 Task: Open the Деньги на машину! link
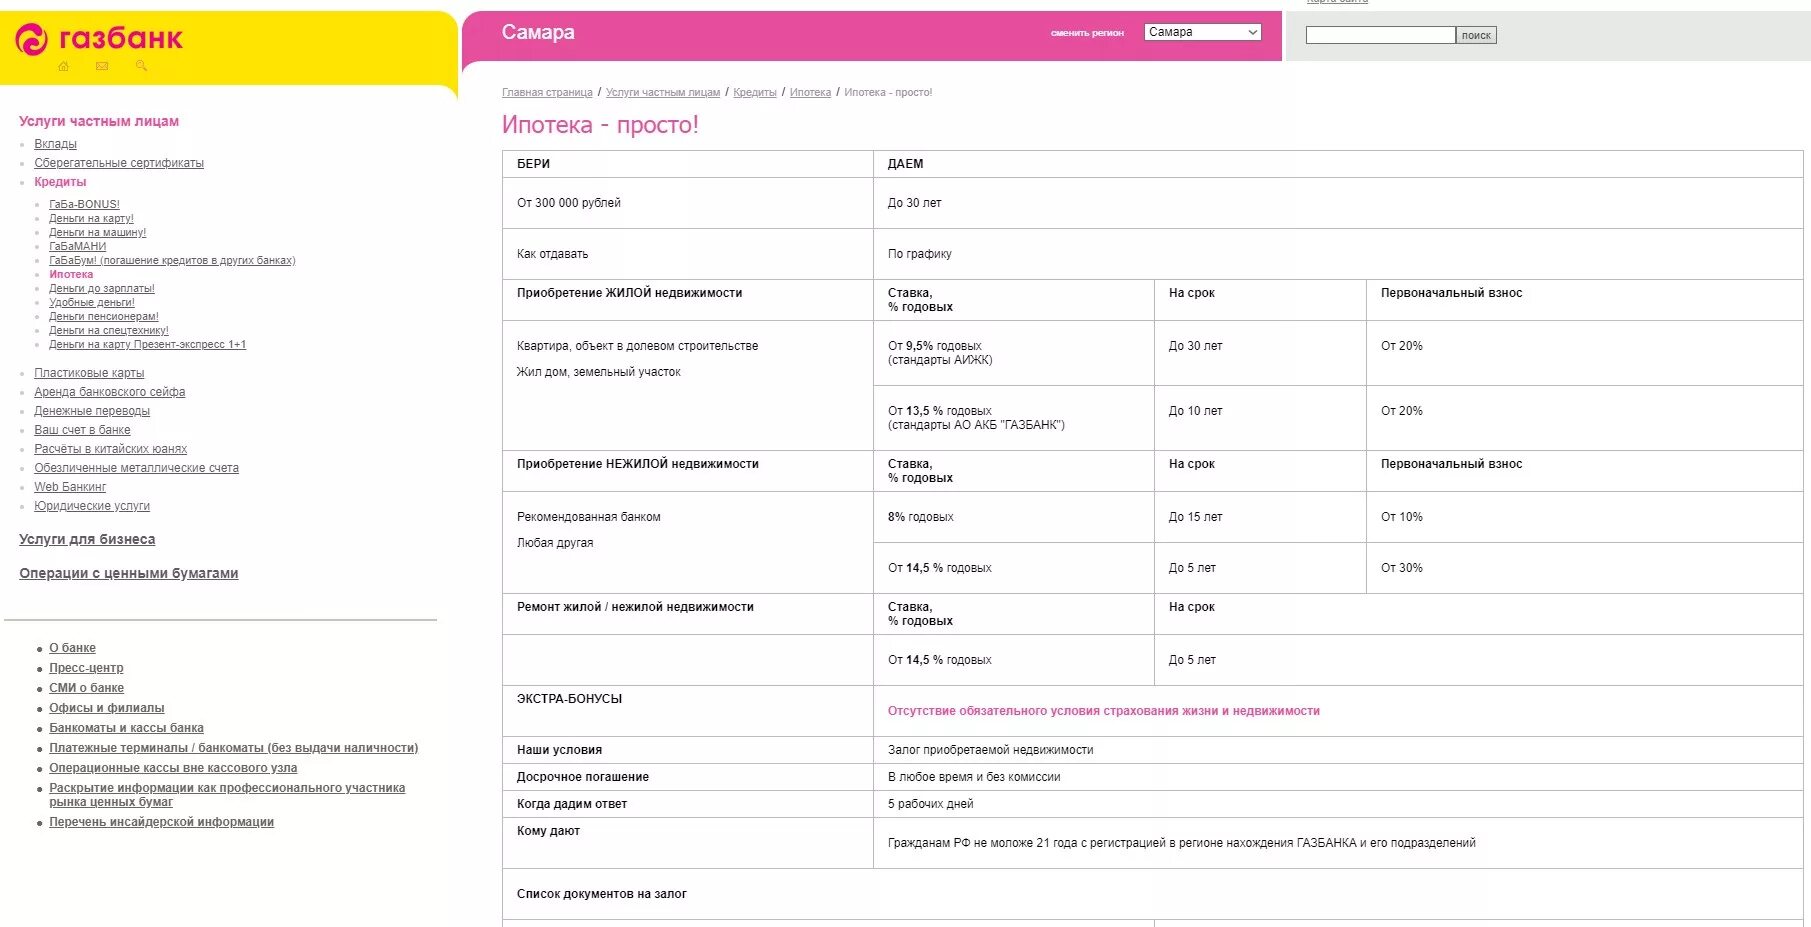97,232
